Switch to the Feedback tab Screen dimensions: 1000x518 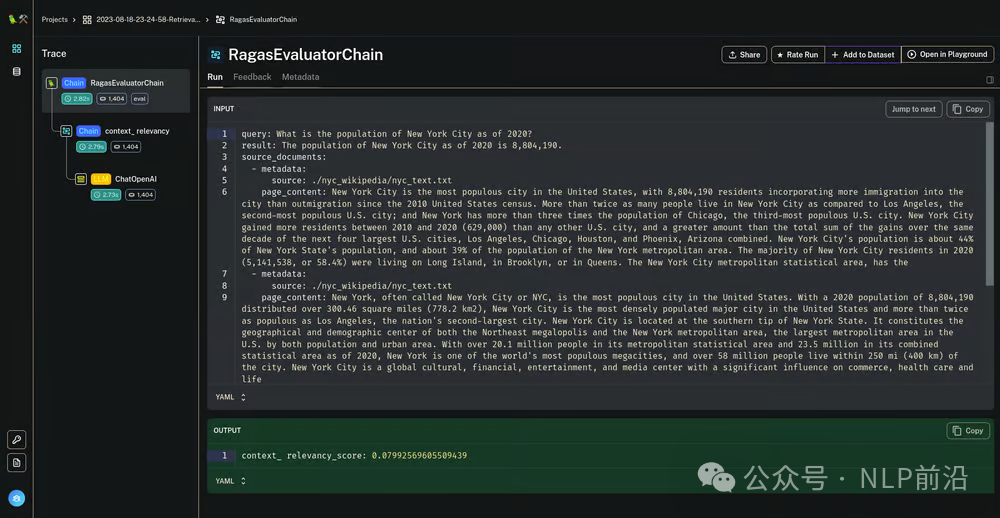click(252, 77)
